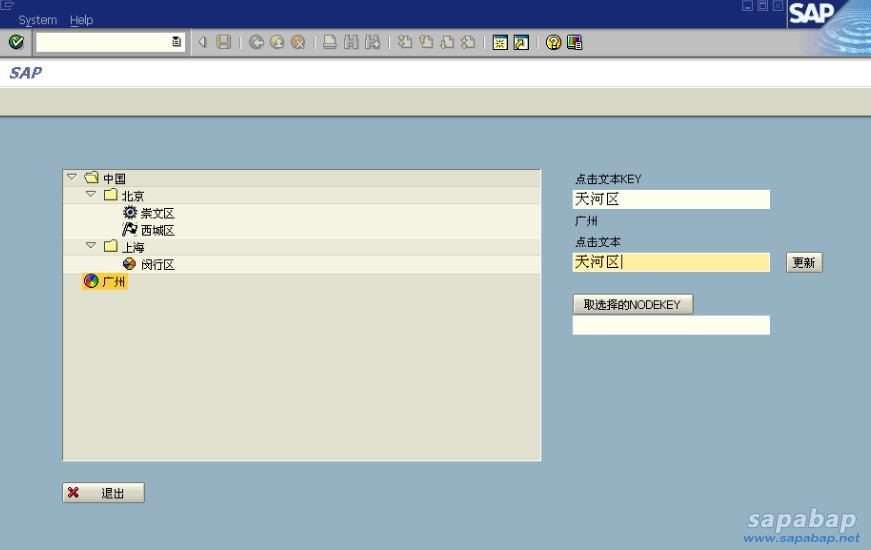
Task: Click the Save floppy disk icon
Action: point(224,42)
